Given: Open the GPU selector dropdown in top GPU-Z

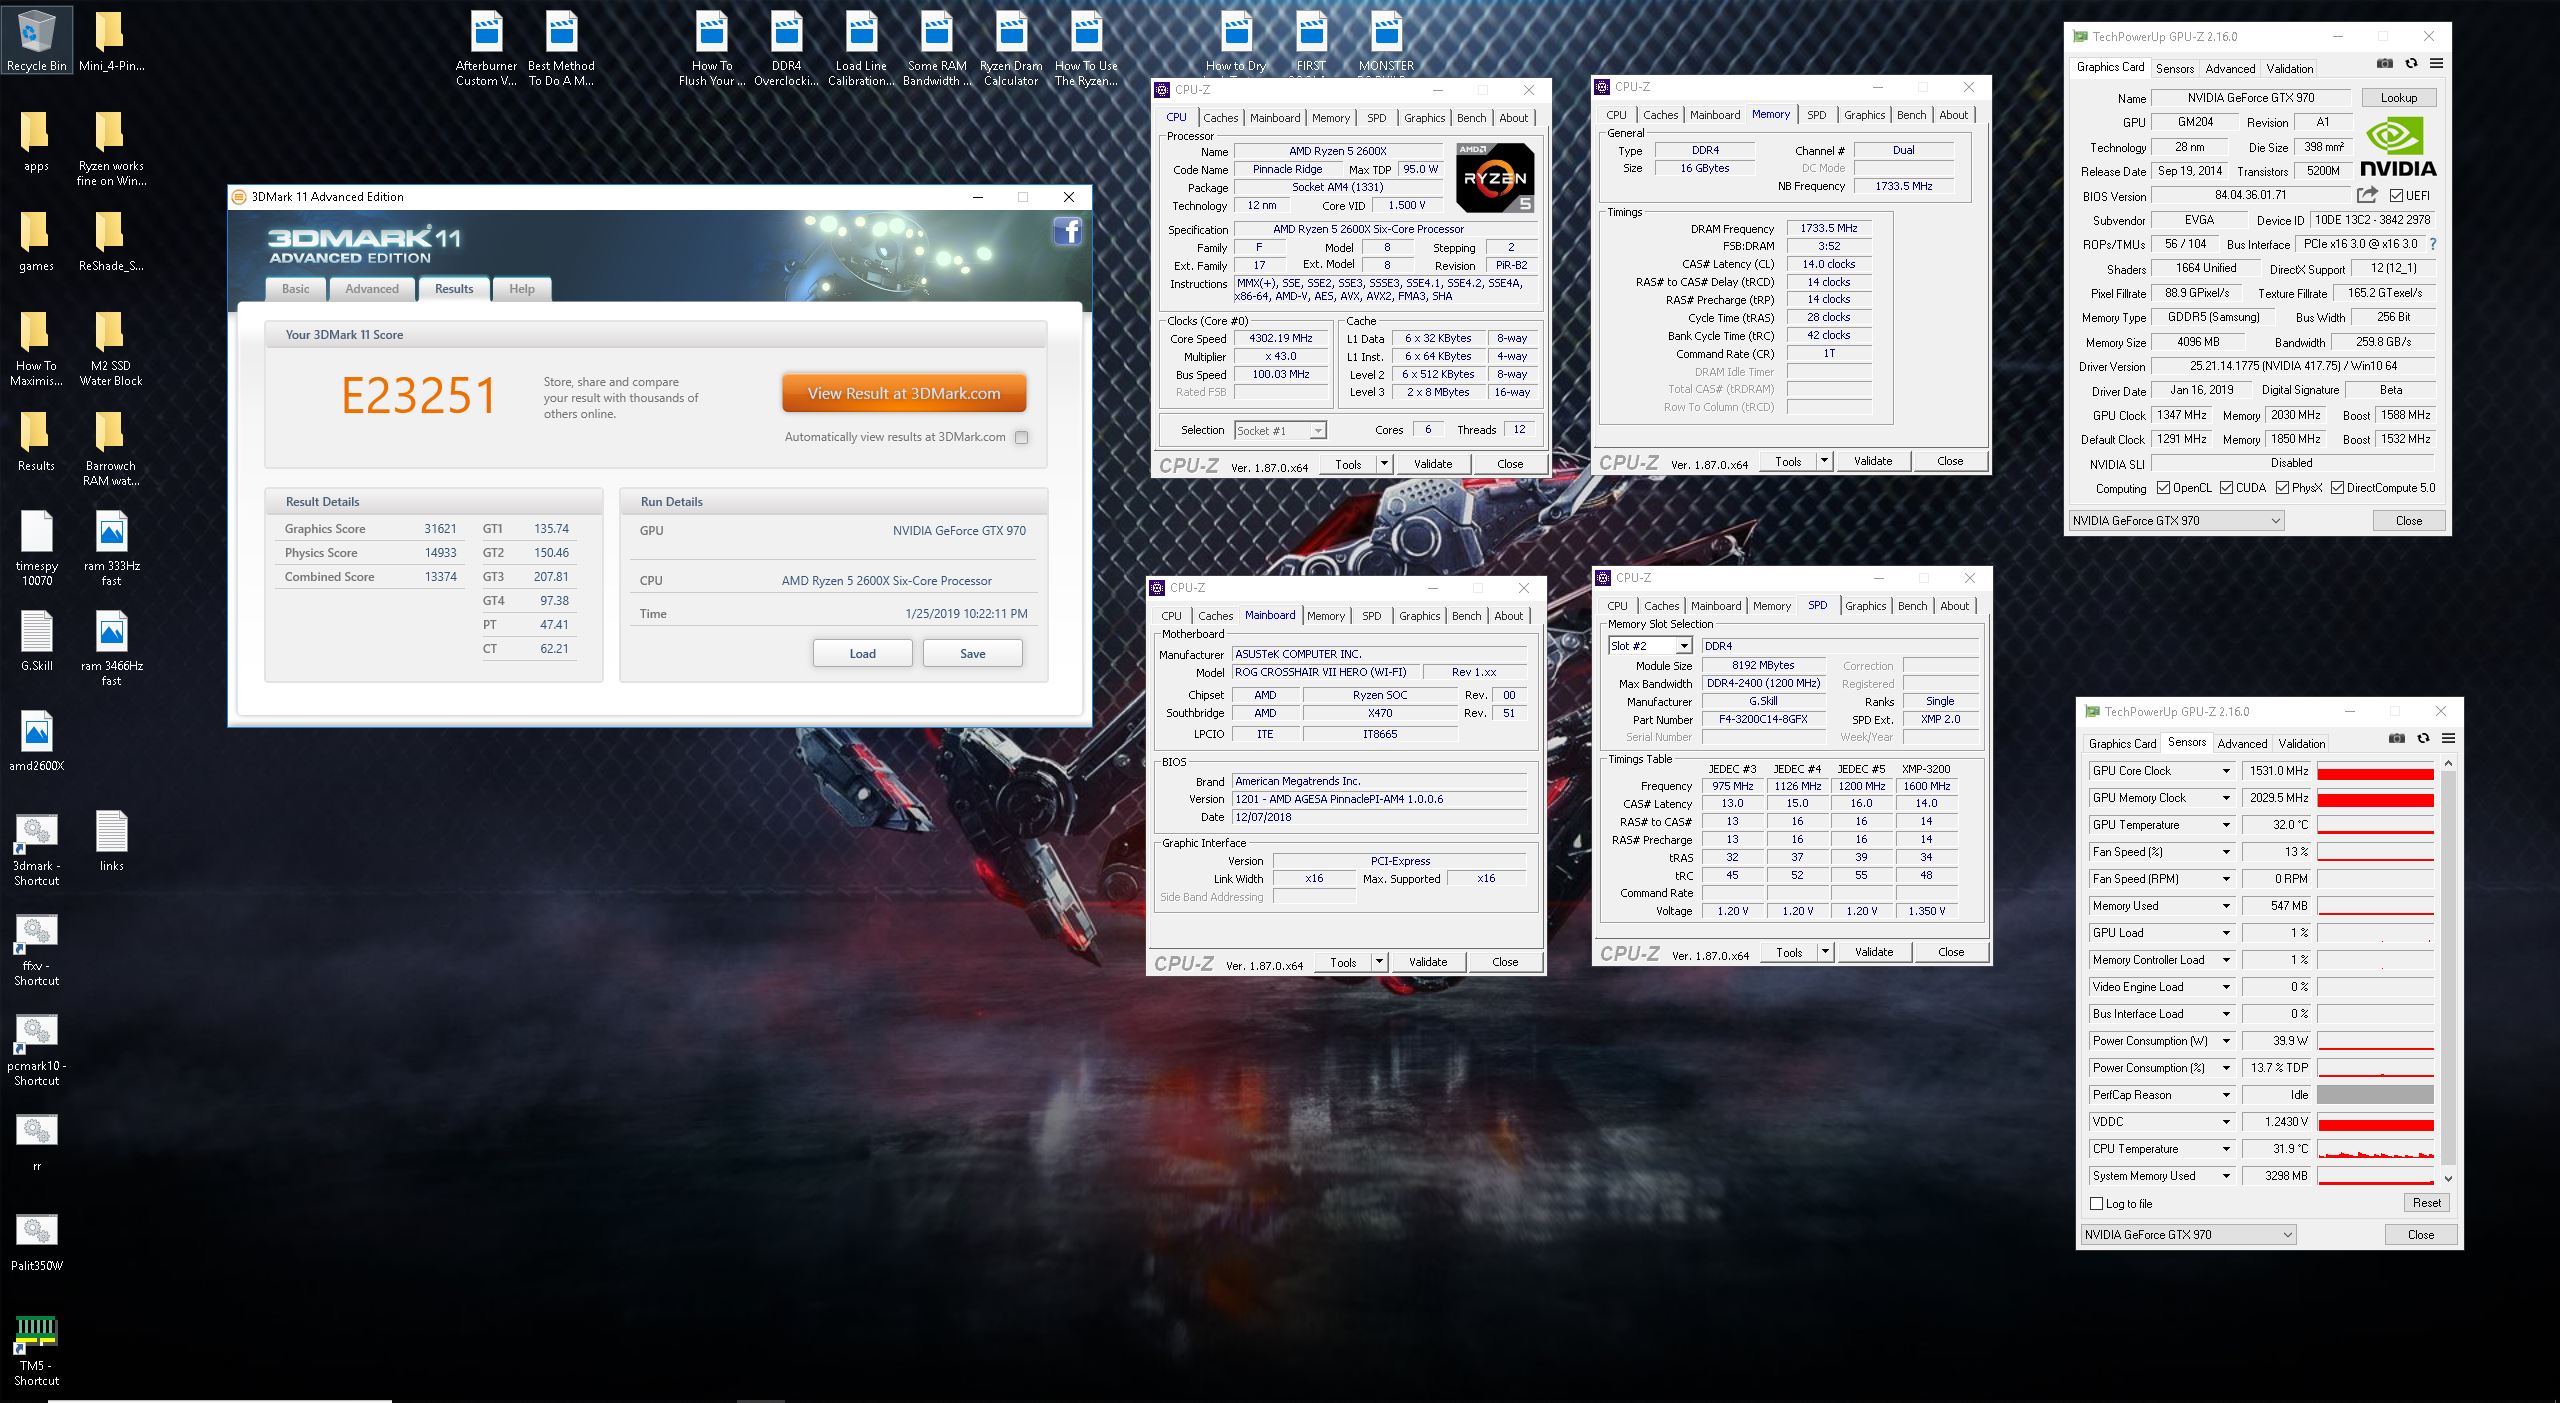Looking at the screenshot, I should click(x=2177, y=520).
